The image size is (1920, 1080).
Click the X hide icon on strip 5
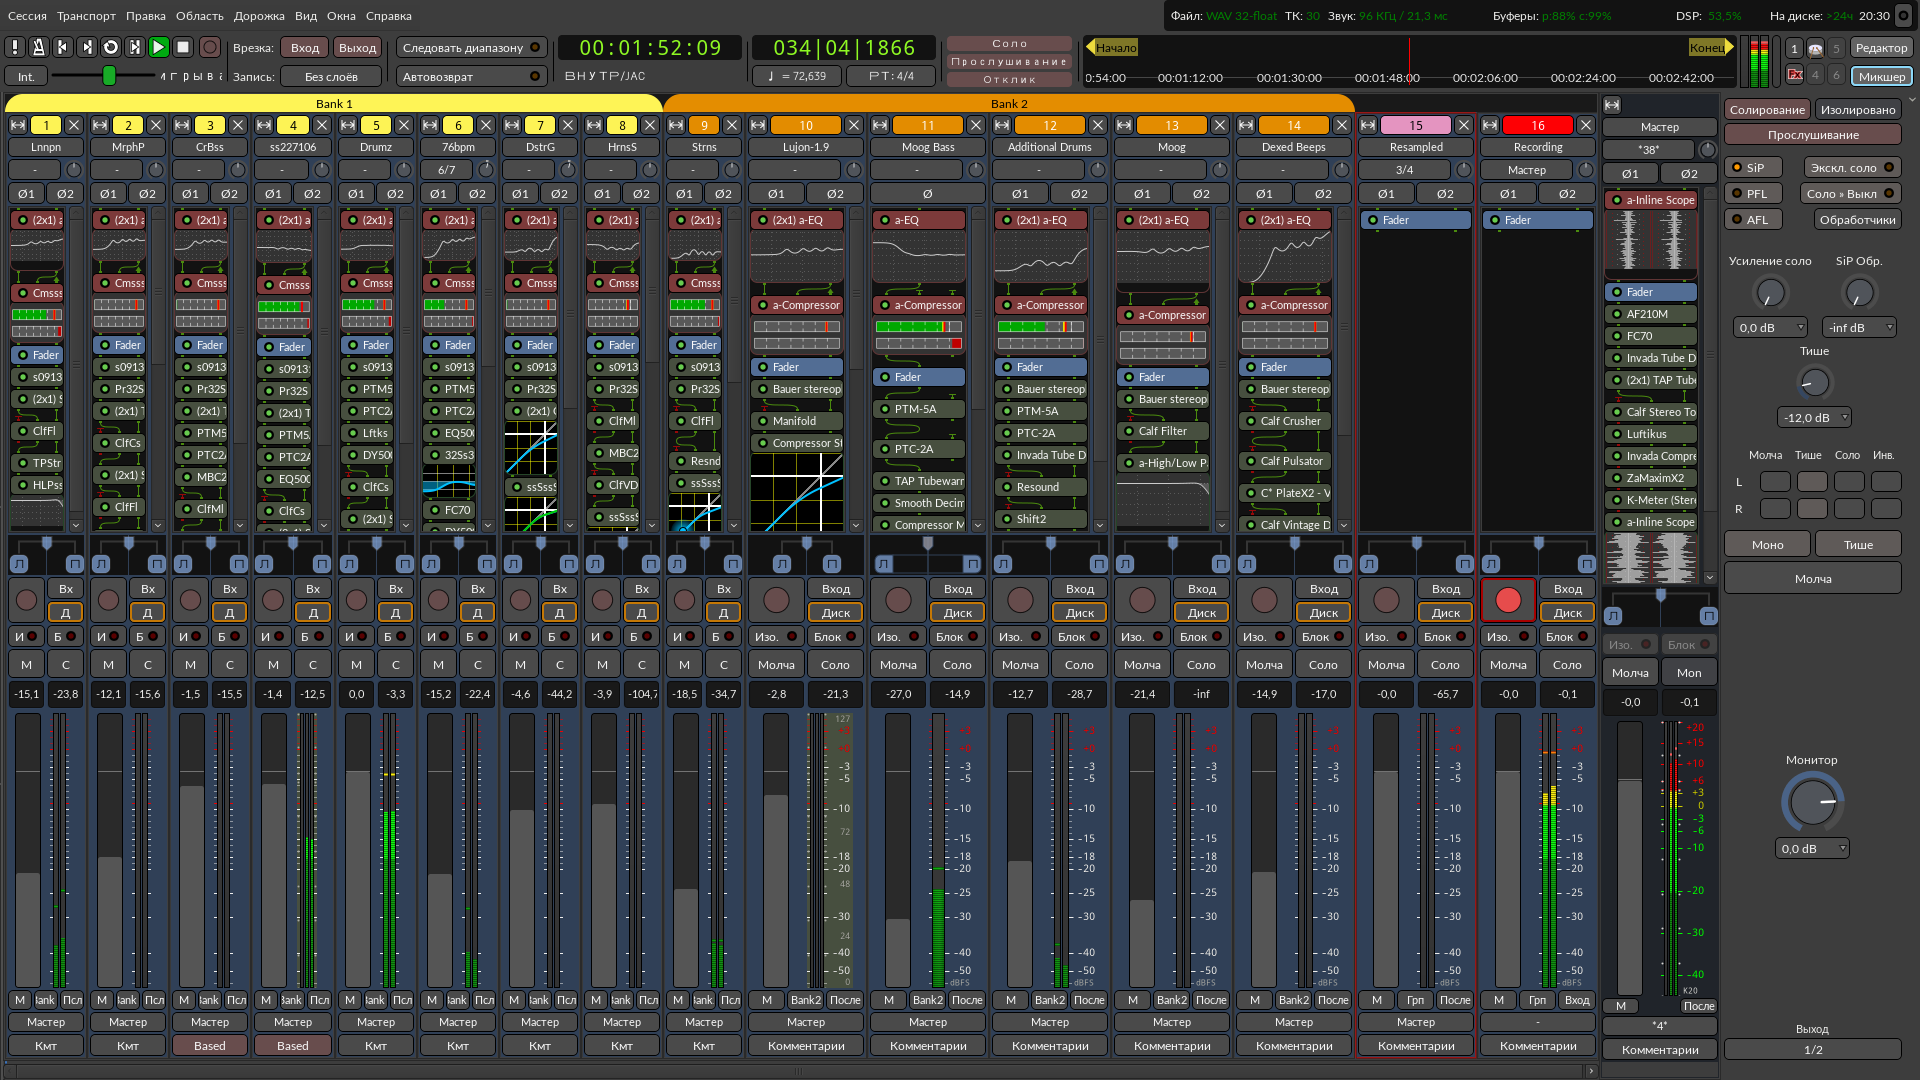[403, 125]
